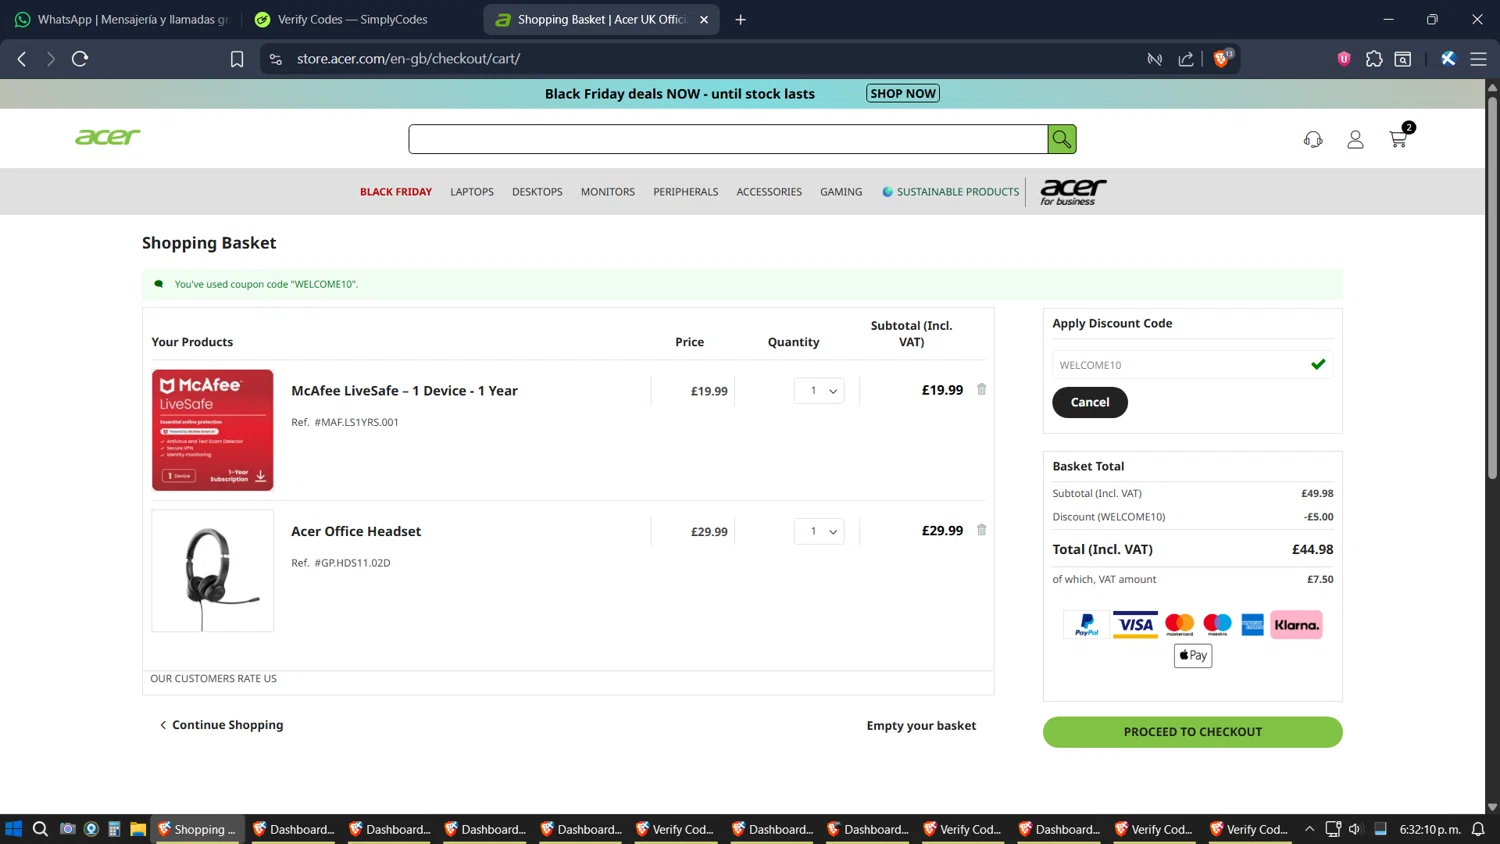
Task: Click OUR CUSTOMERS RATE US text
Action: click(x=213, y=679)
